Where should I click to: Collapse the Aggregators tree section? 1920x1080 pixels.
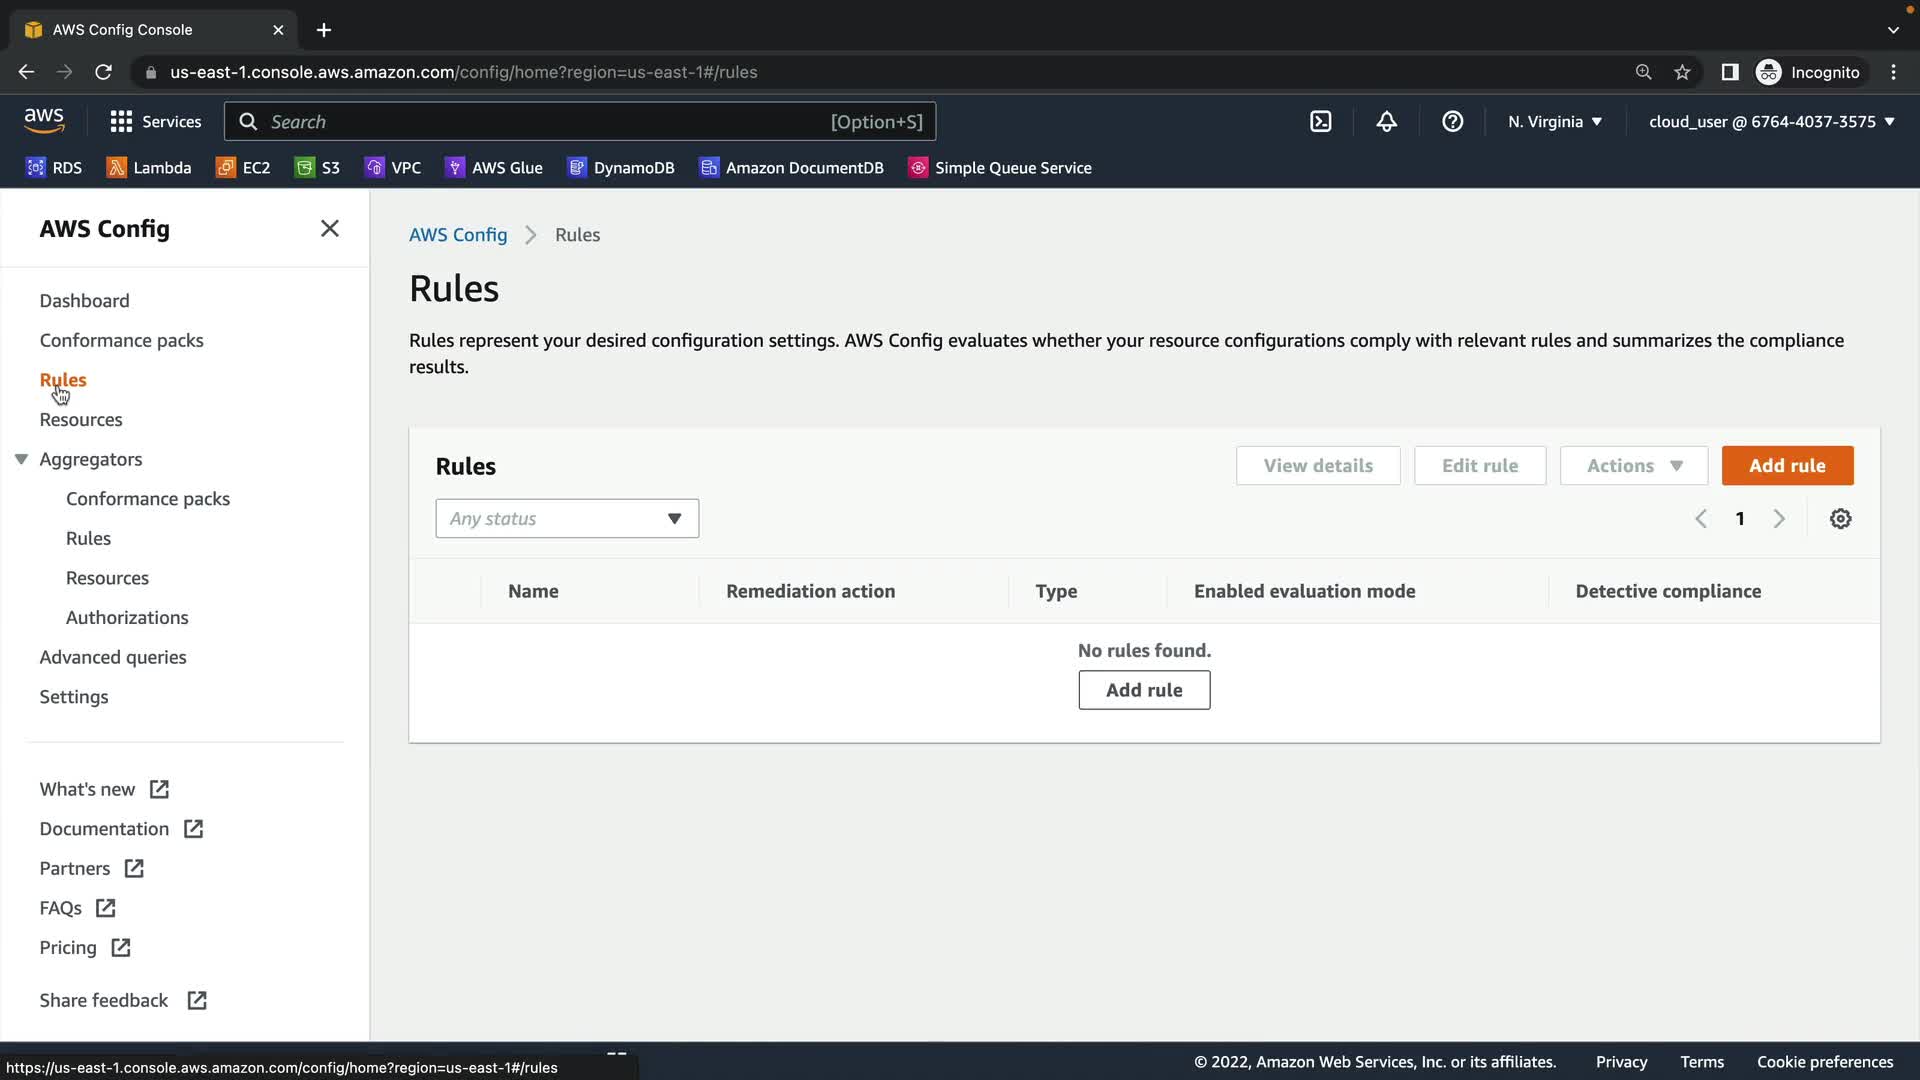pos(21,459)
